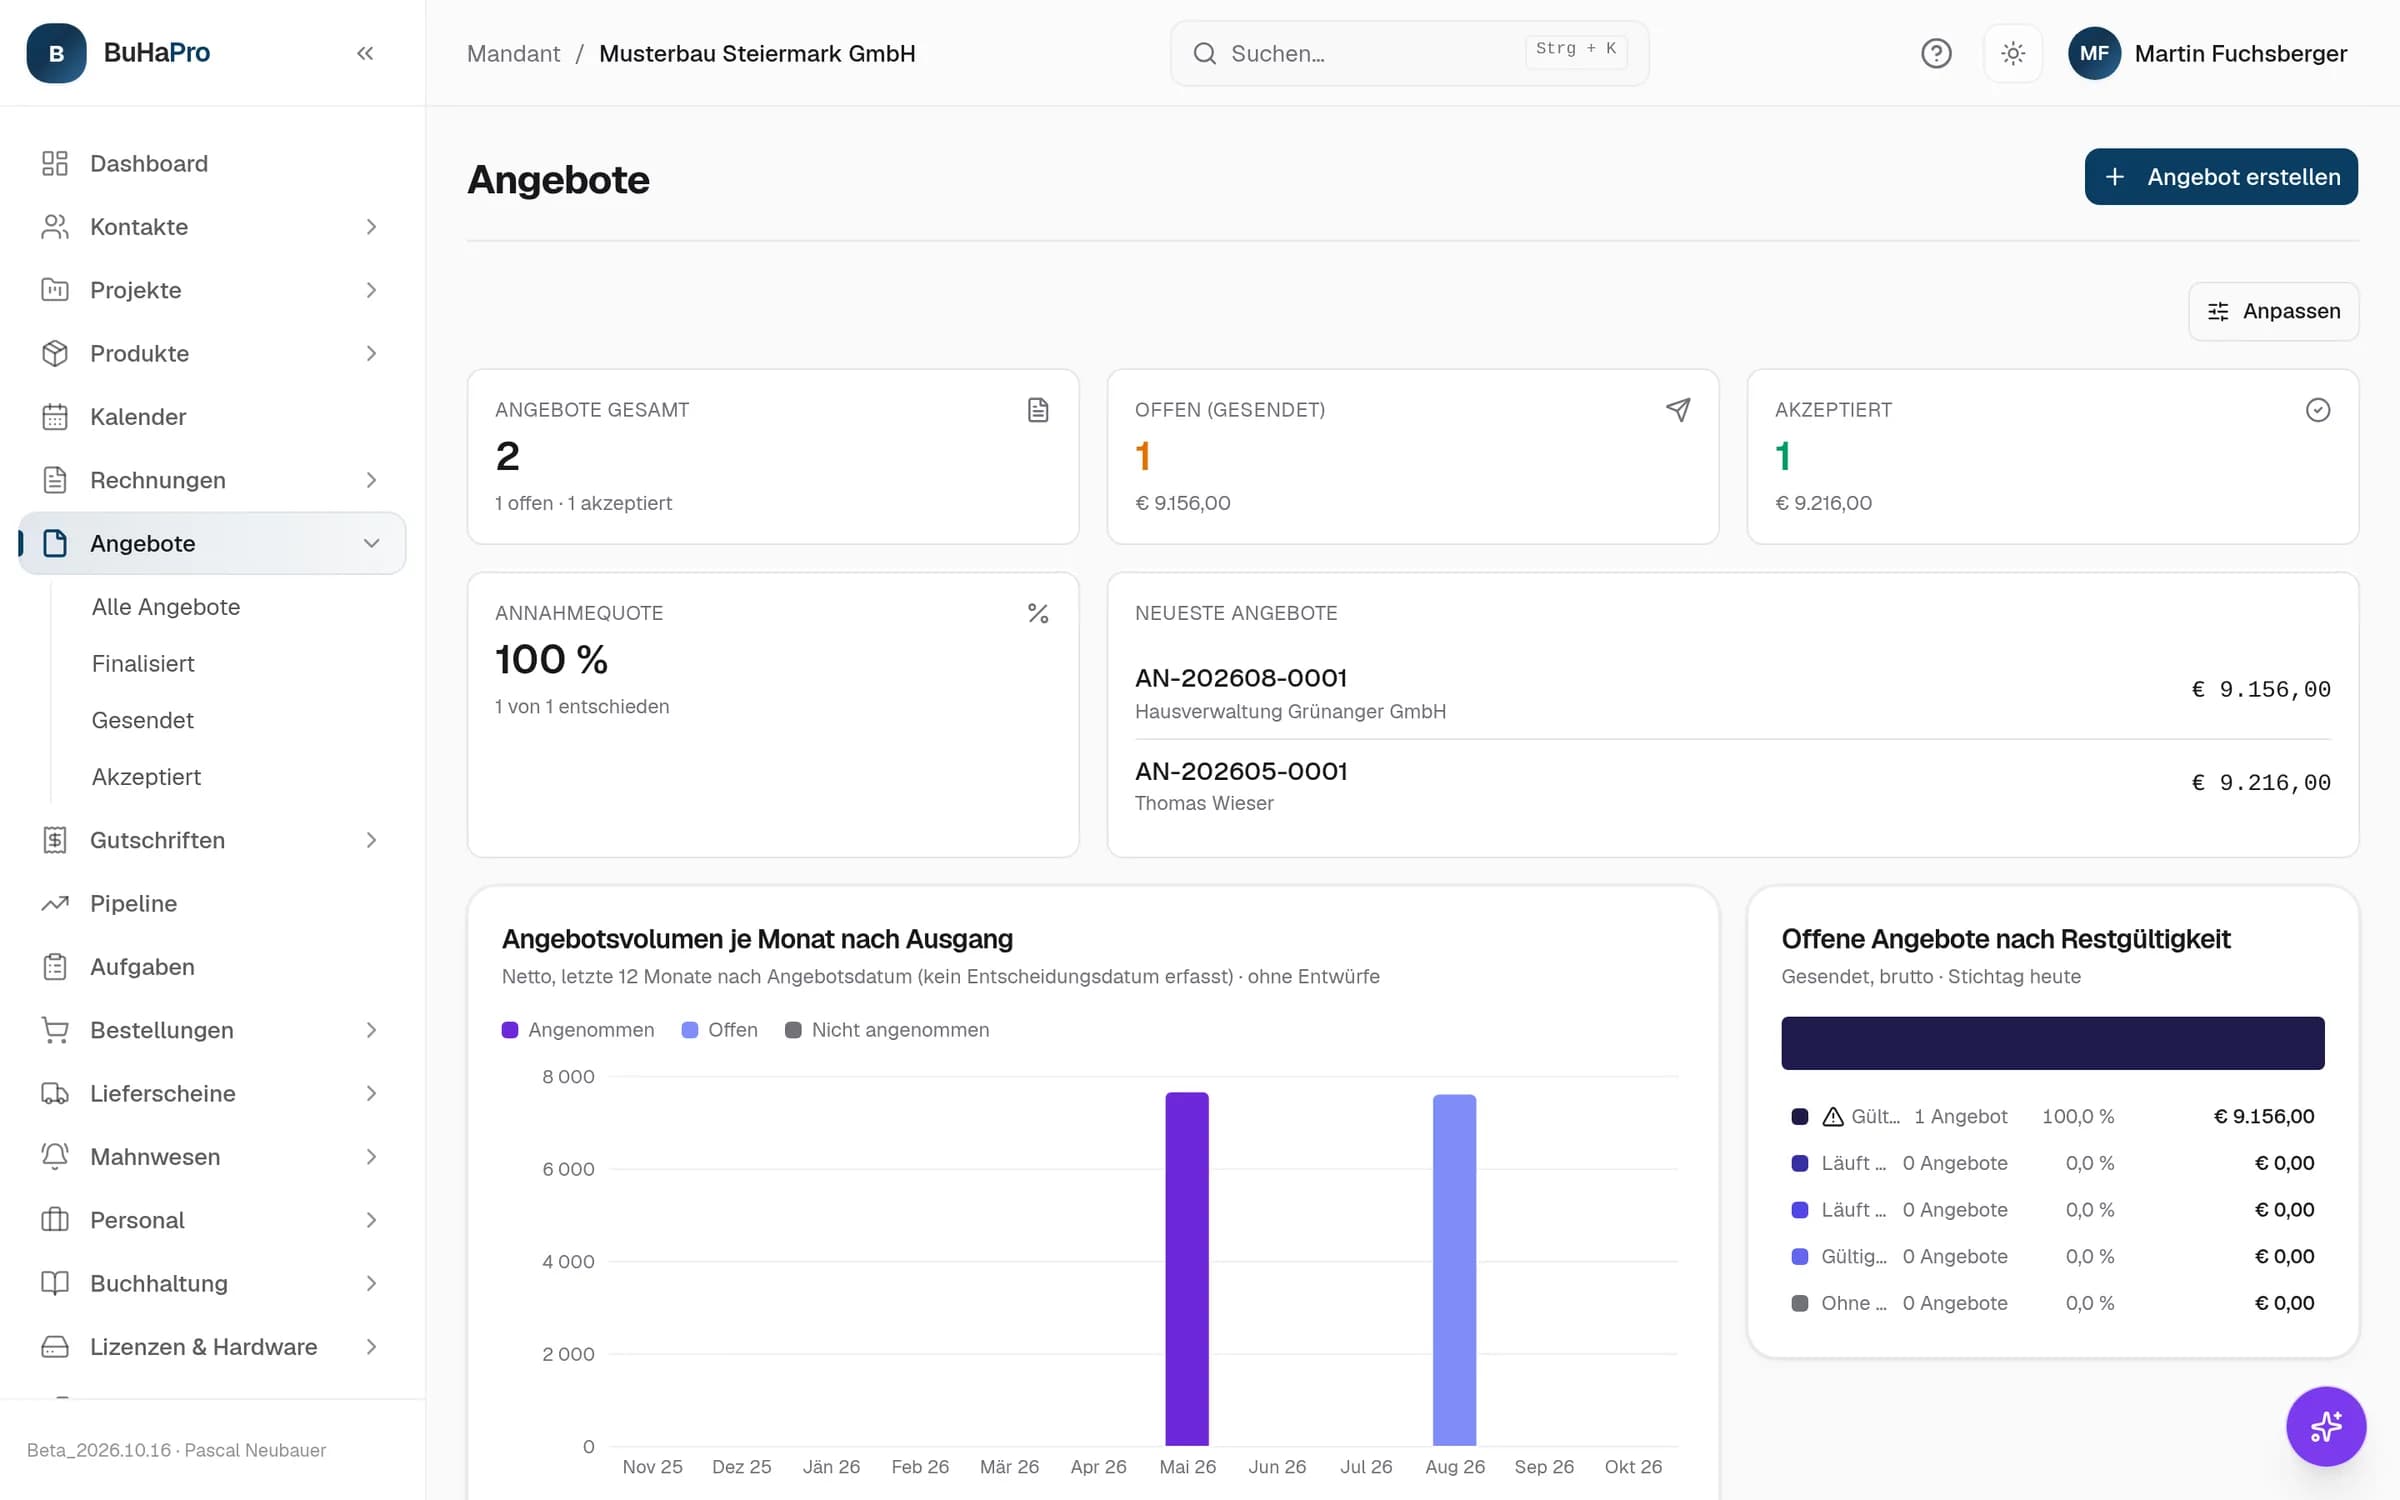This screenshot has width=2400, height=1500.
Task: Click the Dashboard grid icon
Action: pyautogui.click(x=55, y=163)
